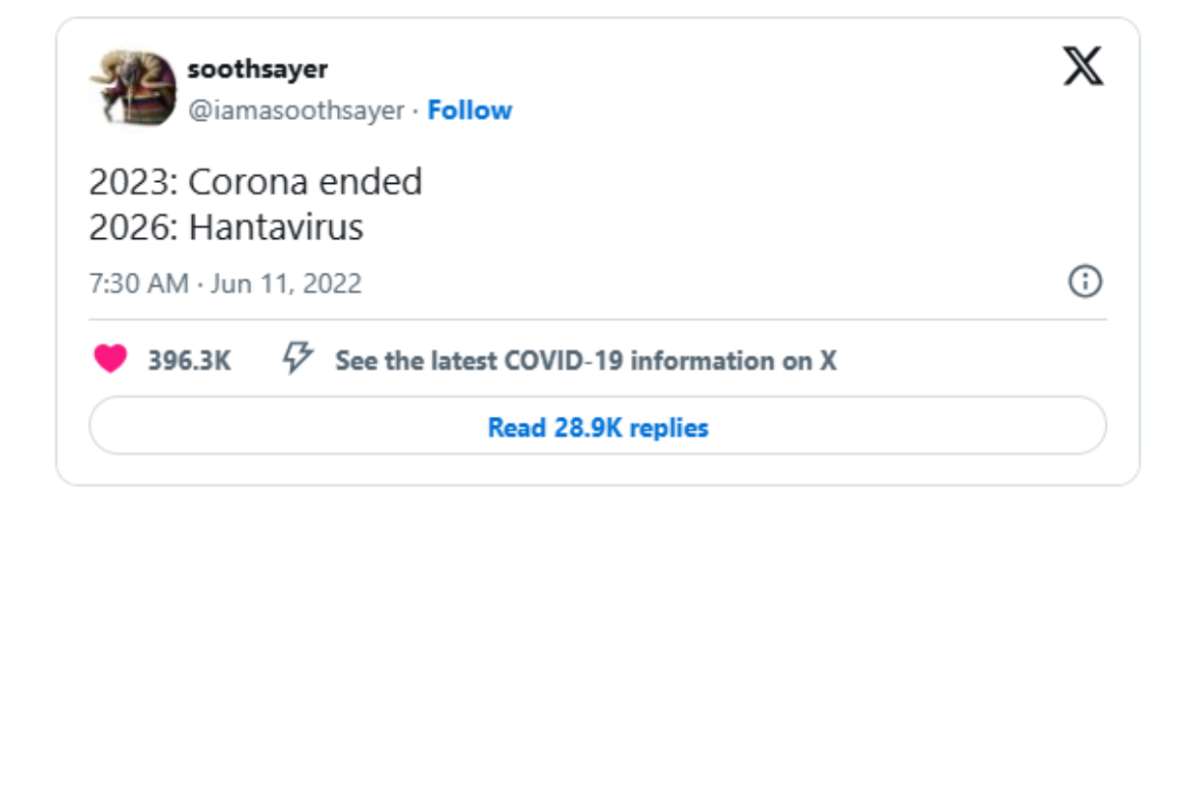Image resolution: width=1200 pixels, height=800 pixels.
Task: Click the '2026: Hantavirus' tweet line
Action: [226, 228]
